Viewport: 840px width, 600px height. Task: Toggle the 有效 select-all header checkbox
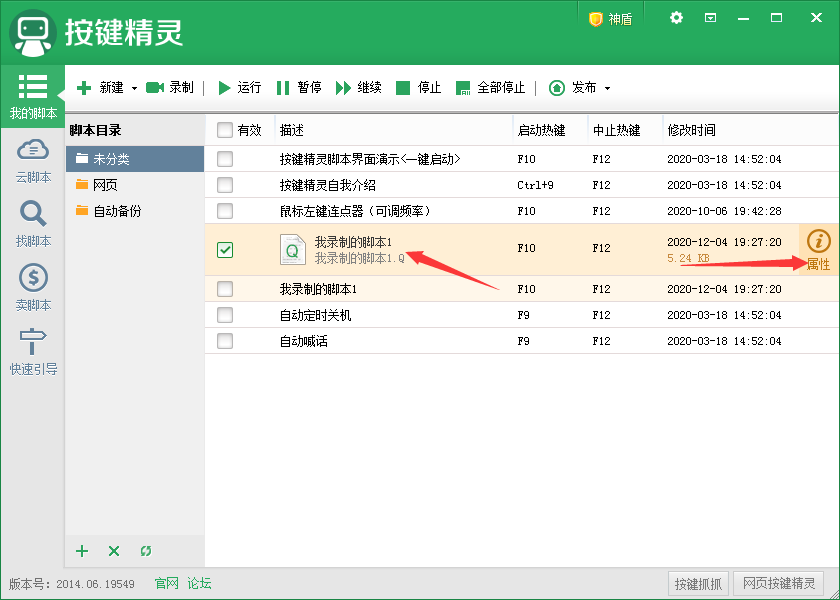click(225, 130)
